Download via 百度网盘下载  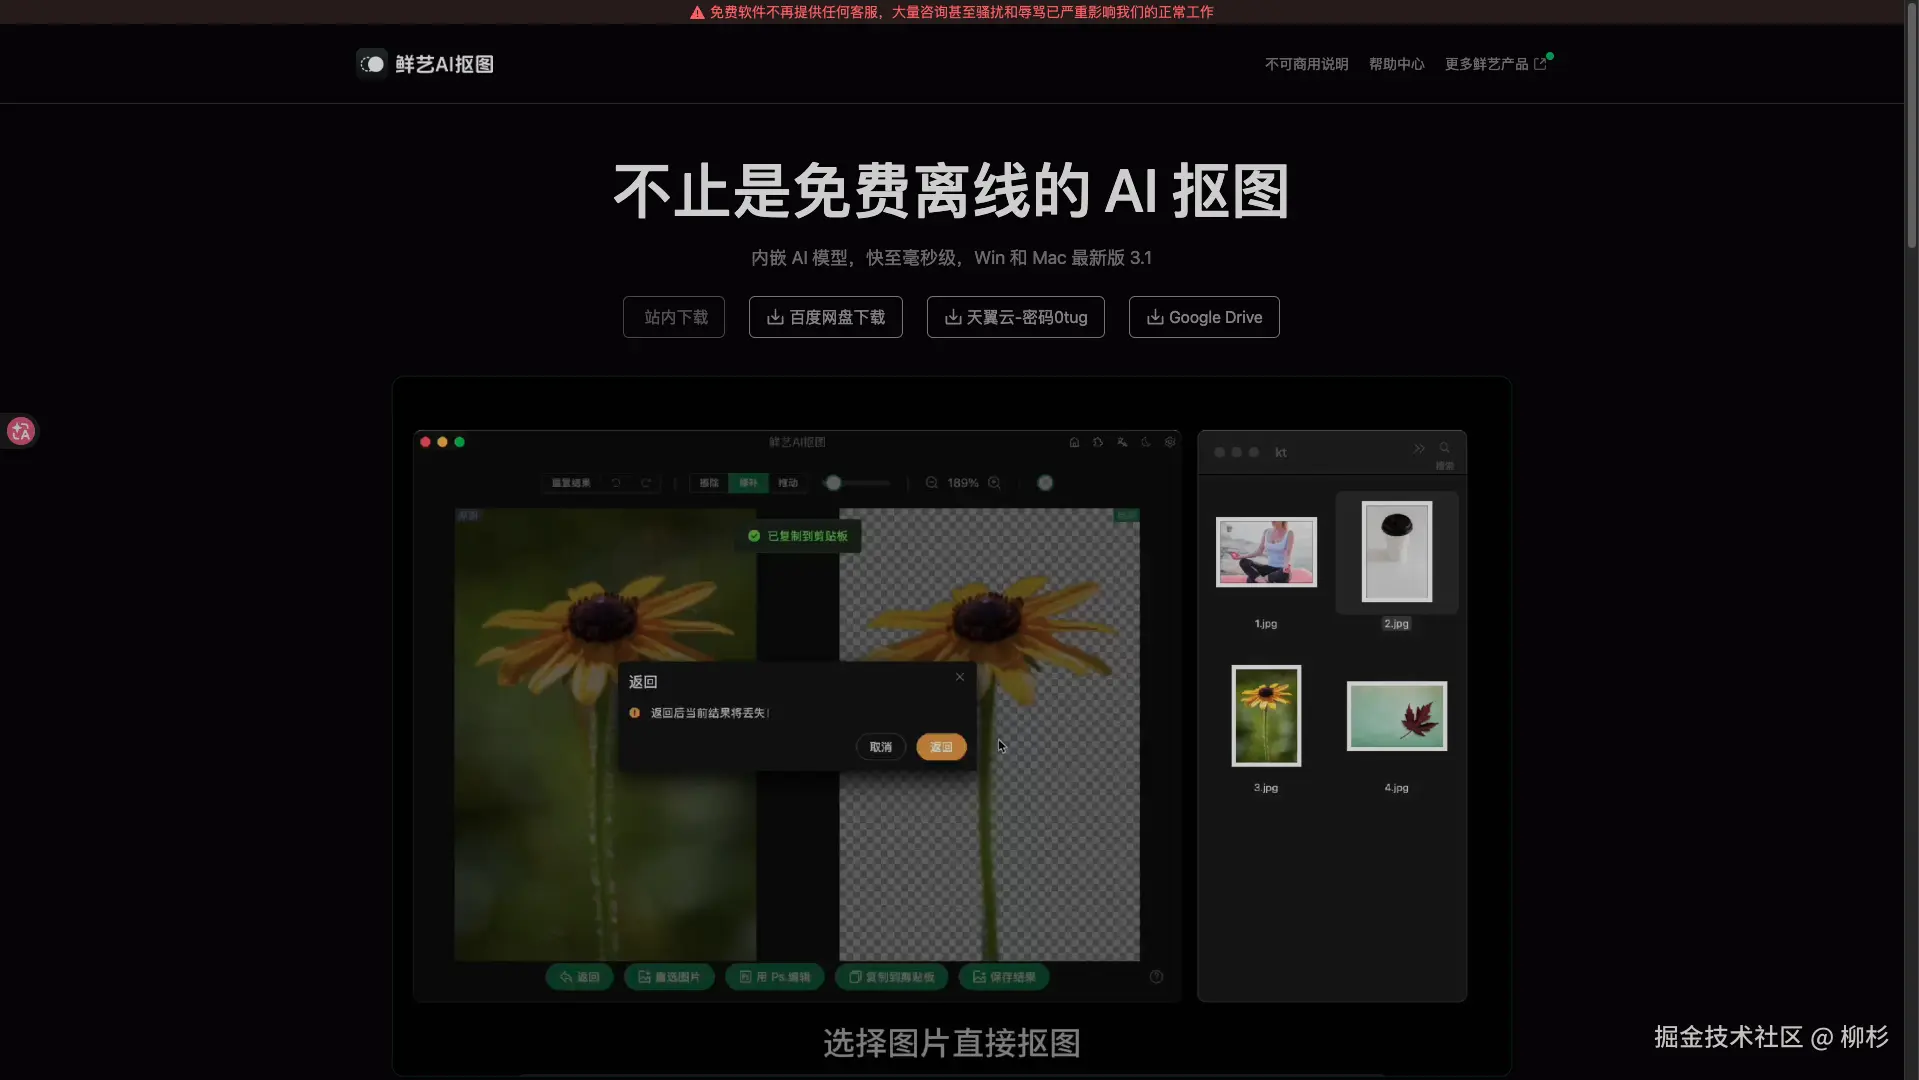(826, 317)
